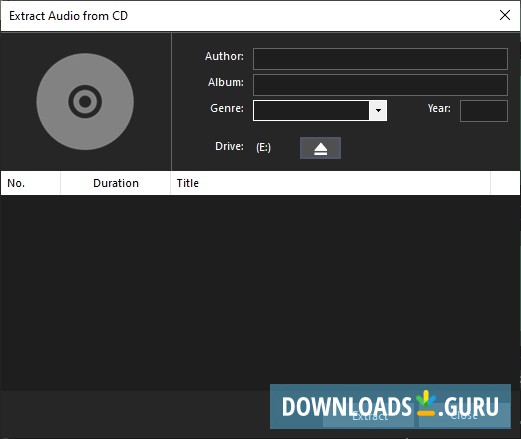
Task: Focus the Year input box
Action: coord(484,111)
